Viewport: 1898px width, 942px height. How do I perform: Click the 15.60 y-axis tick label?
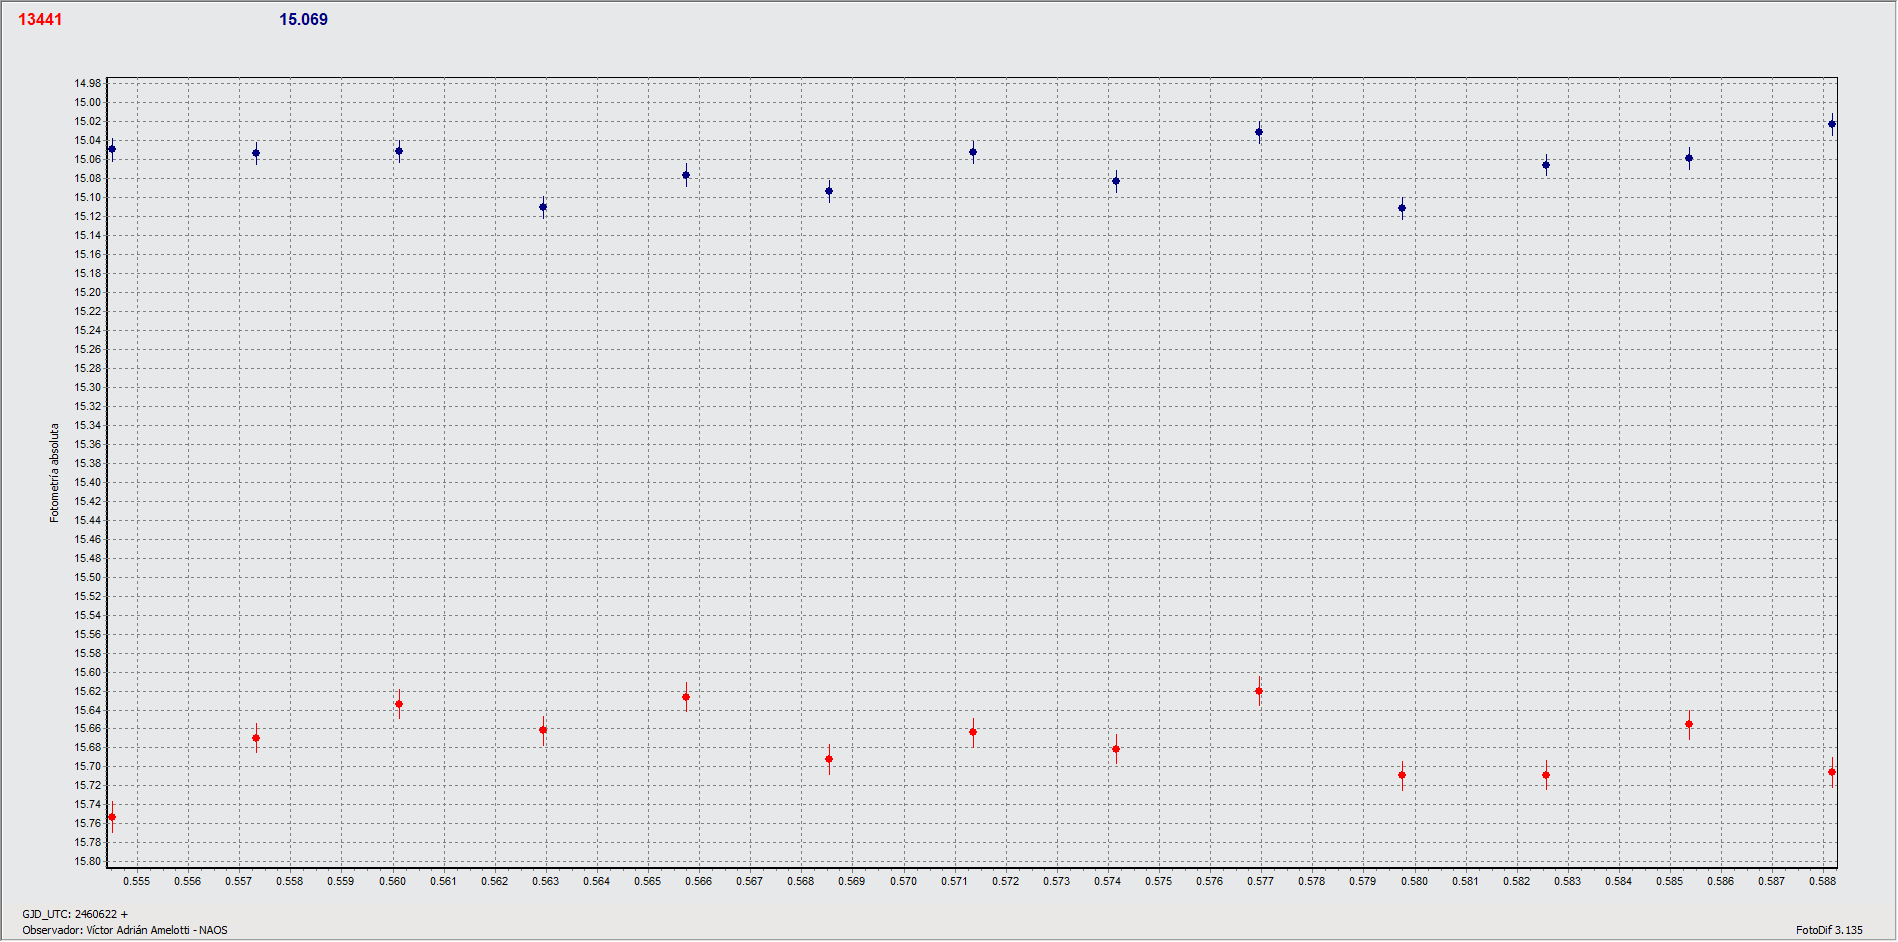(x=88, y=672)
